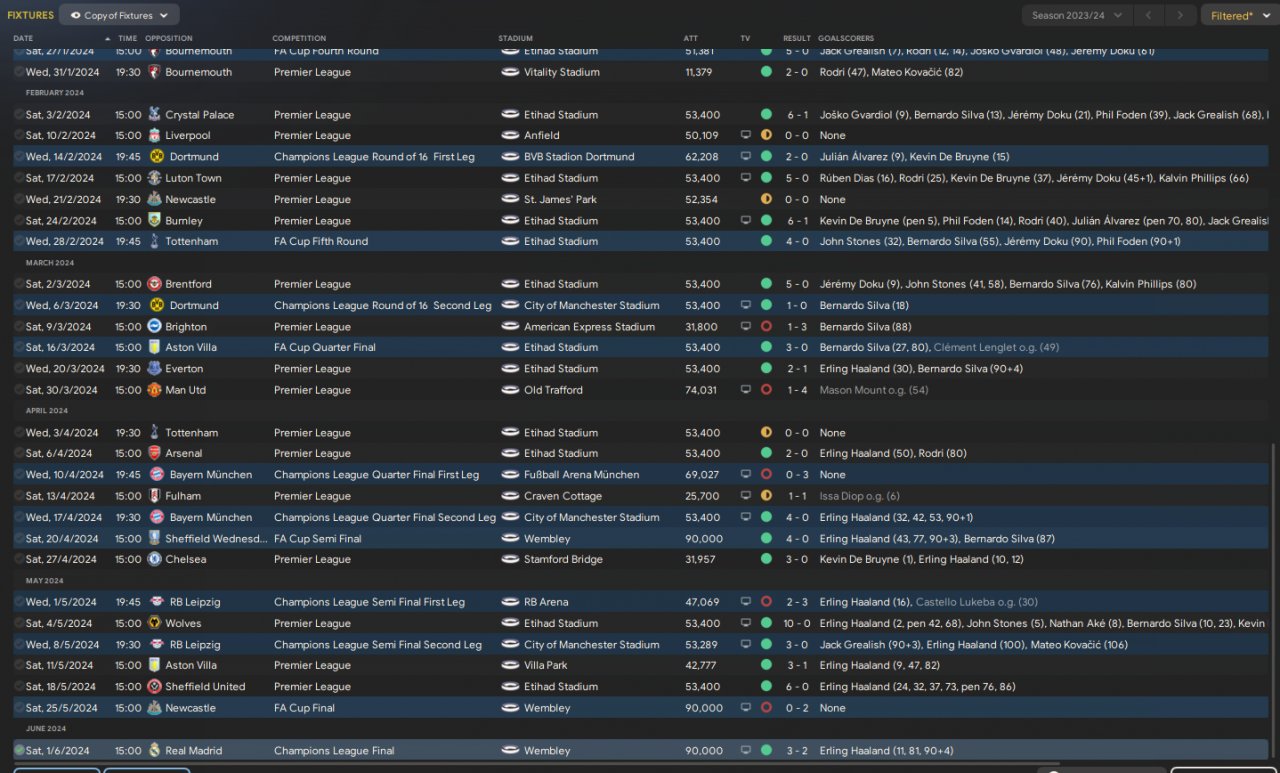This screenshot has height=773, width=1280.
Task: Click the 74,031 attendance figure
Action: (x=701, y=390)
